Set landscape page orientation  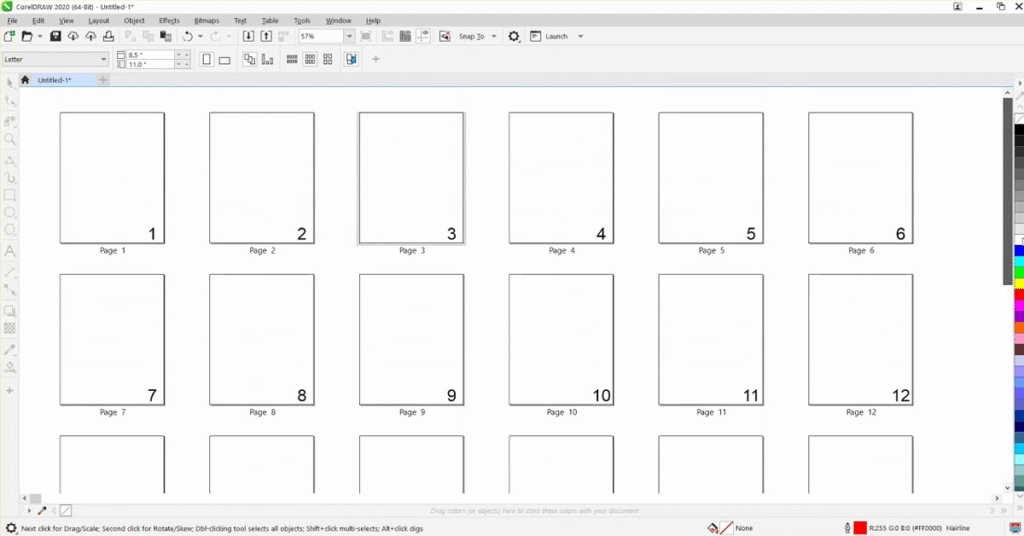pos(225,59)
